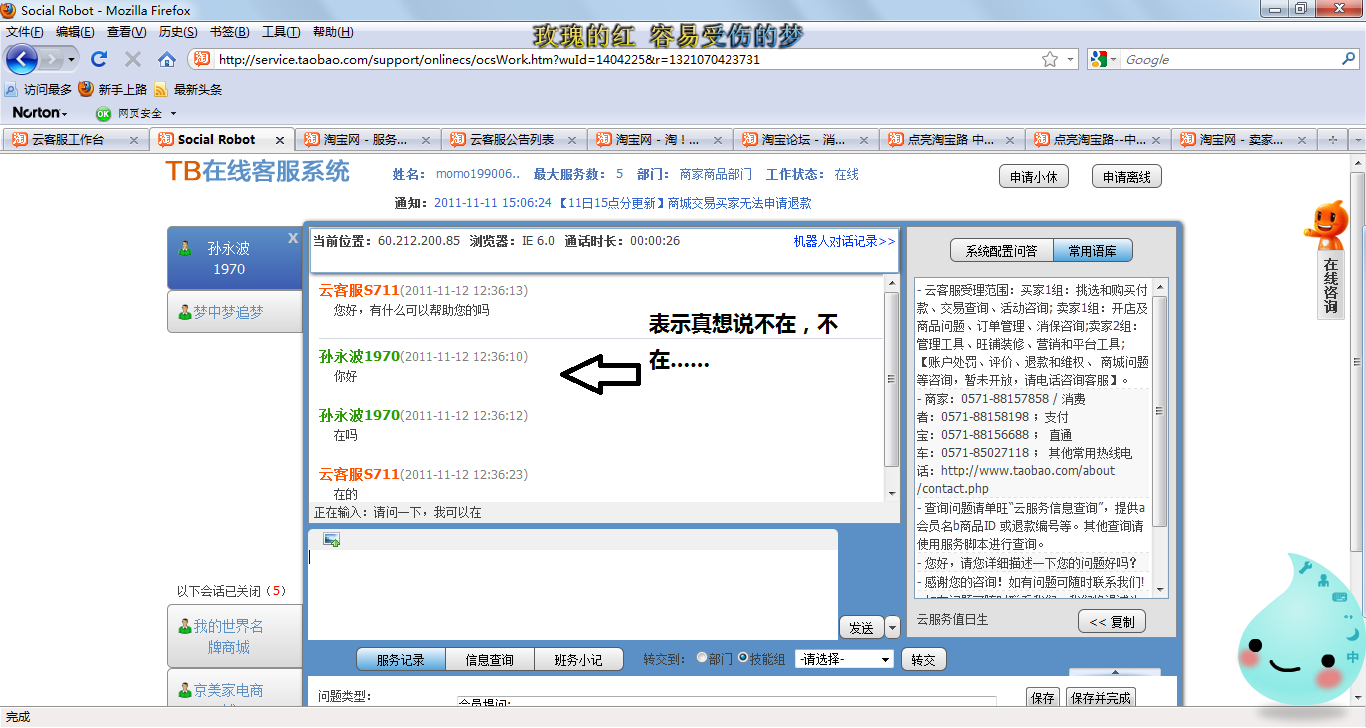Open the URL bar history dropdown arrow
The width and height of the screenshot is (1366, 728).
(1071, 59)
